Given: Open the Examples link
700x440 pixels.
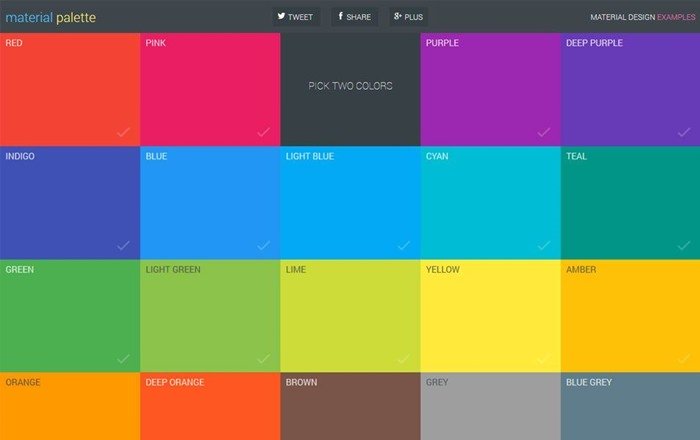Looking at the screenshot, I should [676, 17].
